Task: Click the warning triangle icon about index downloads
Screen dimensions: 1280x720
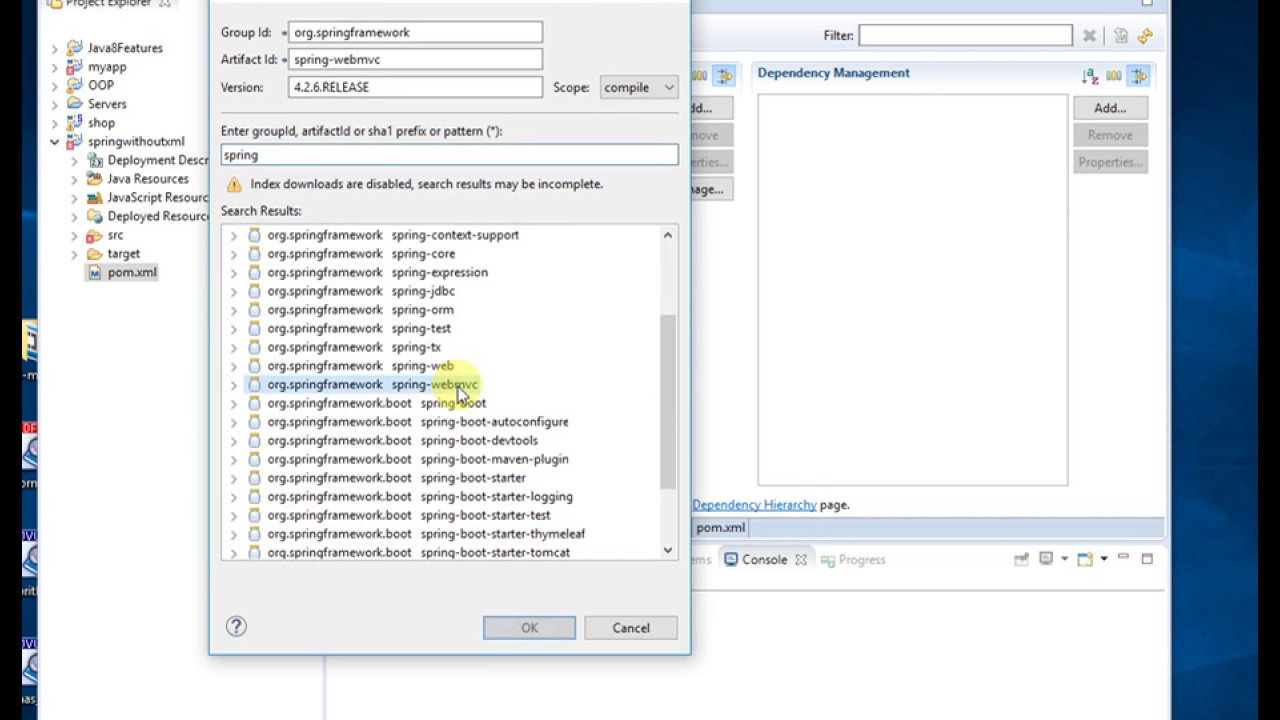Action: click(234, 184)
